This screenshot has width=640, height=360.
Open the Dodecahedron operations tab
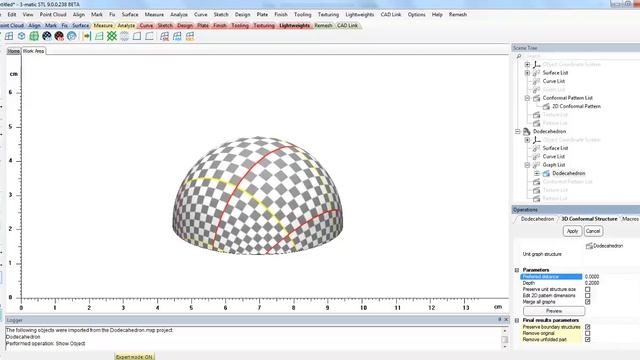[x=537, y=219]
